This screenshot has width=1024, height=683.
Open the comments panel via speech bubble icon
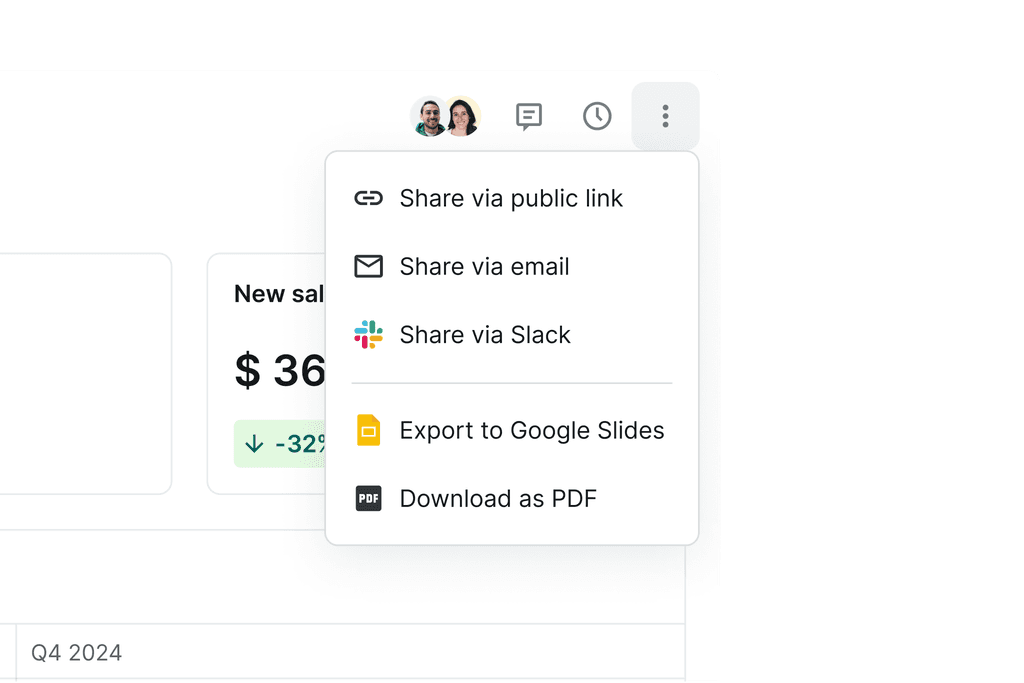(528, 116)
